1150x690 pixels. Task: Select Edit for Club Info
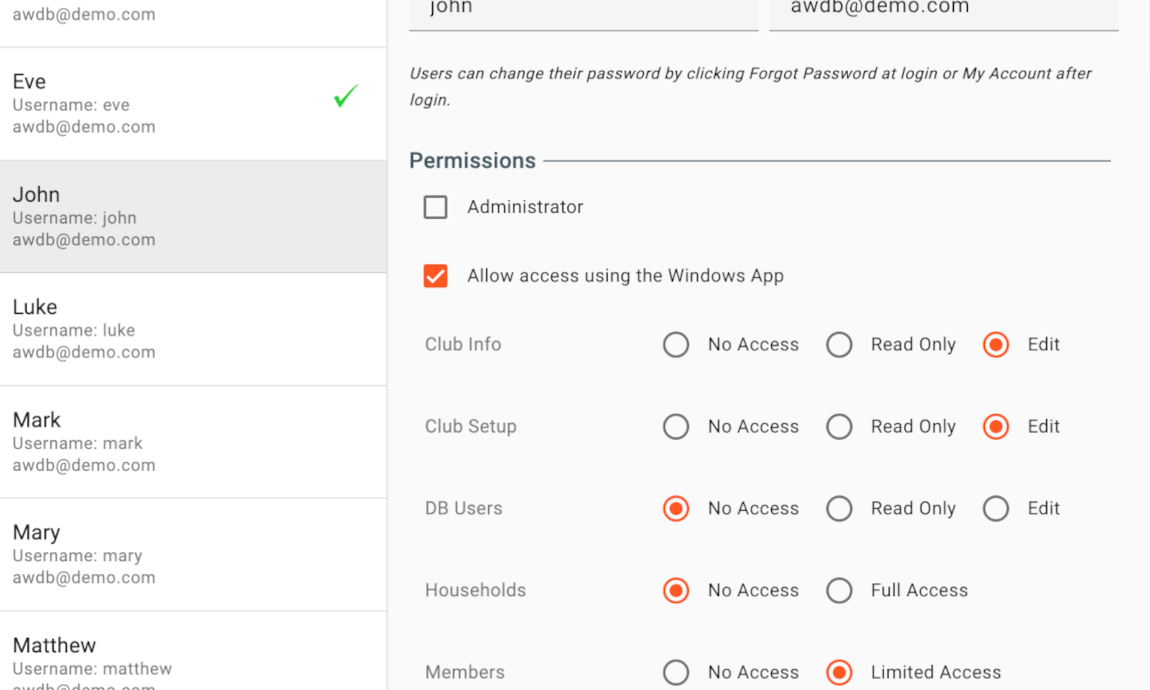pyautogui.click(x=995, y=345)
